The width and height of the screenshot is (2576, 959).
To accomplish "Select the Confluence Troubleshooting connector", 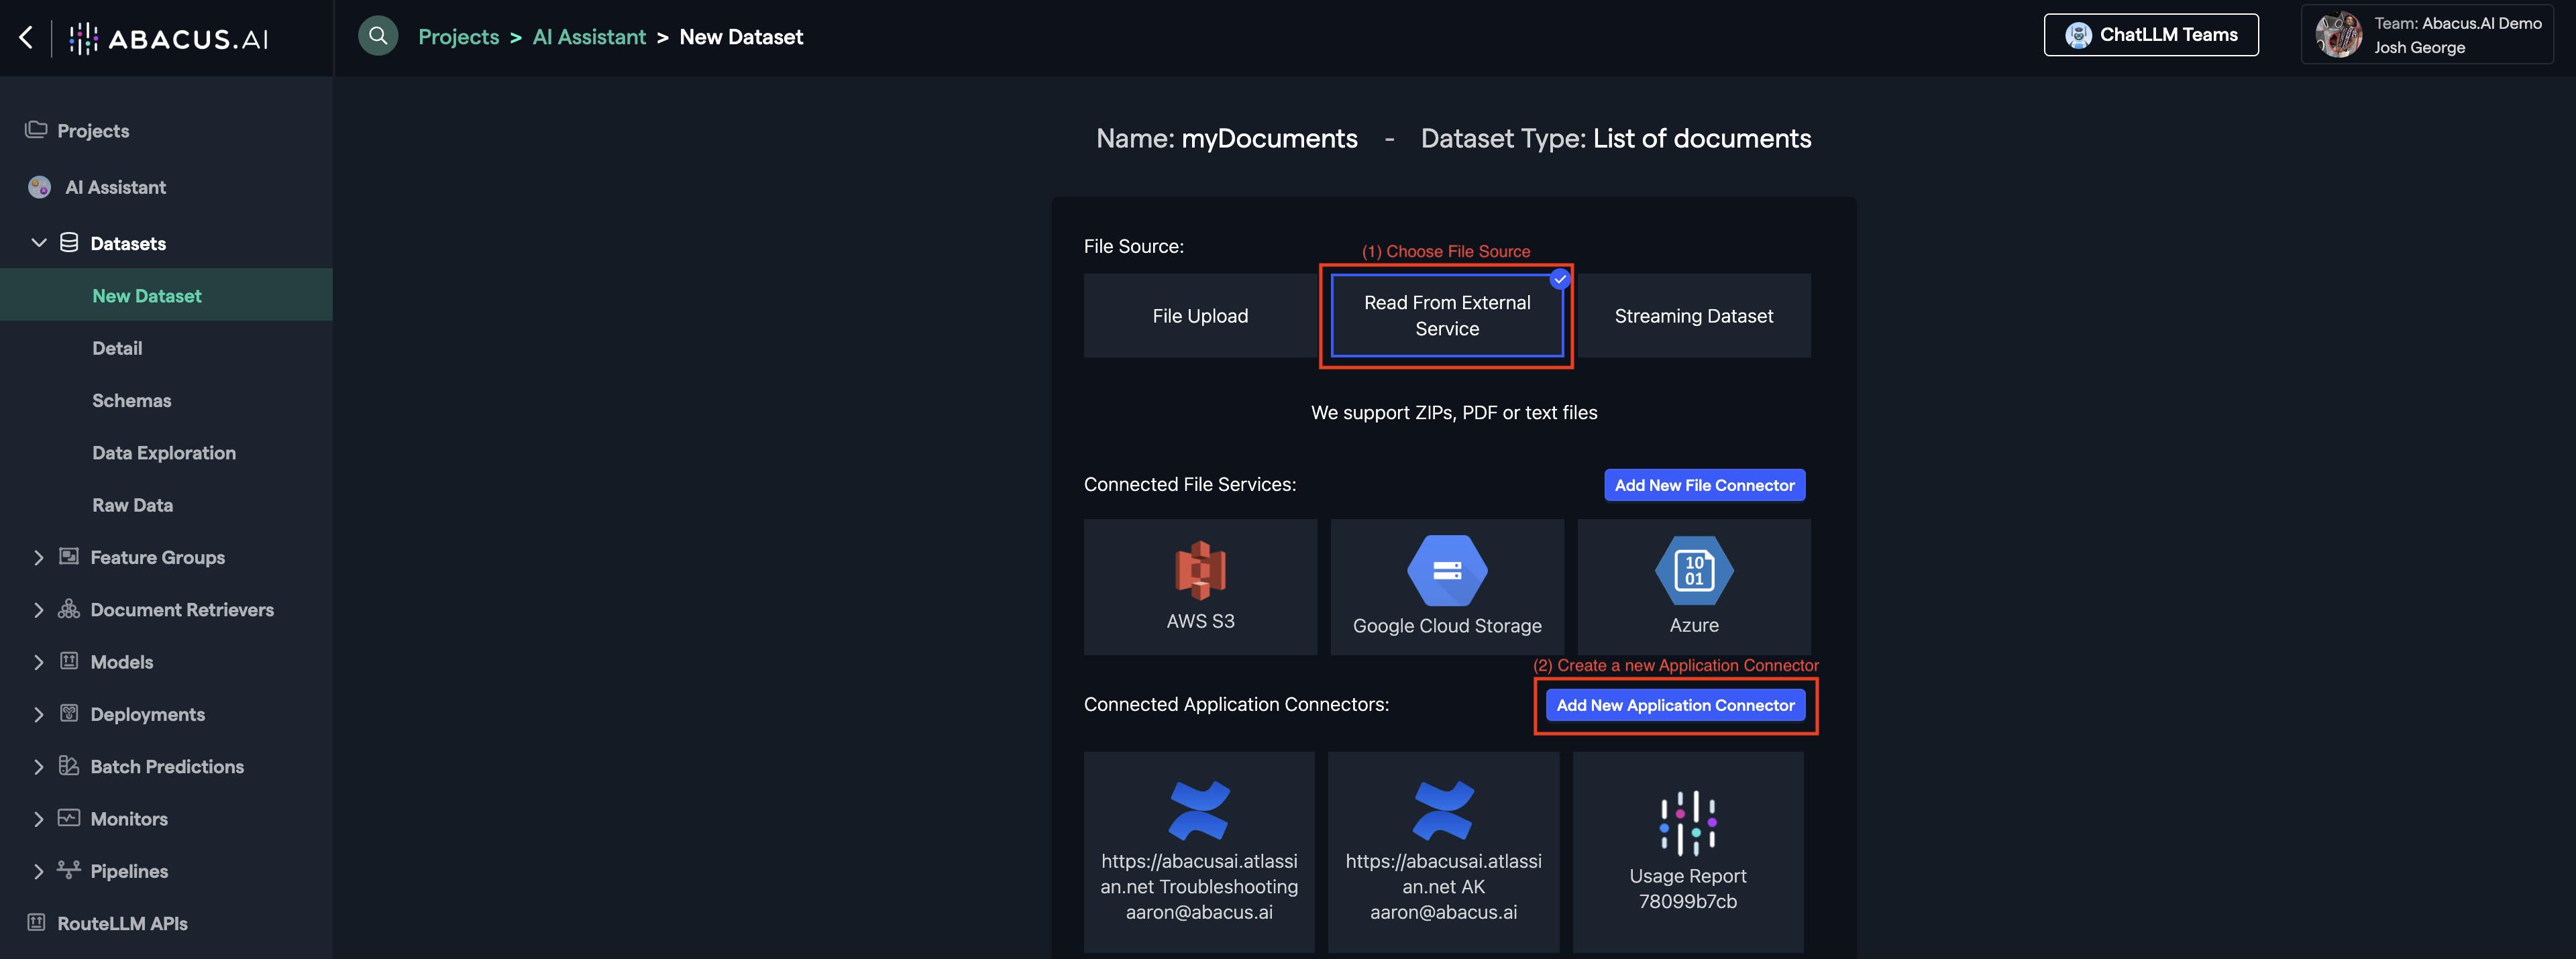I will pyautogui.click(x=1199, y=852).
